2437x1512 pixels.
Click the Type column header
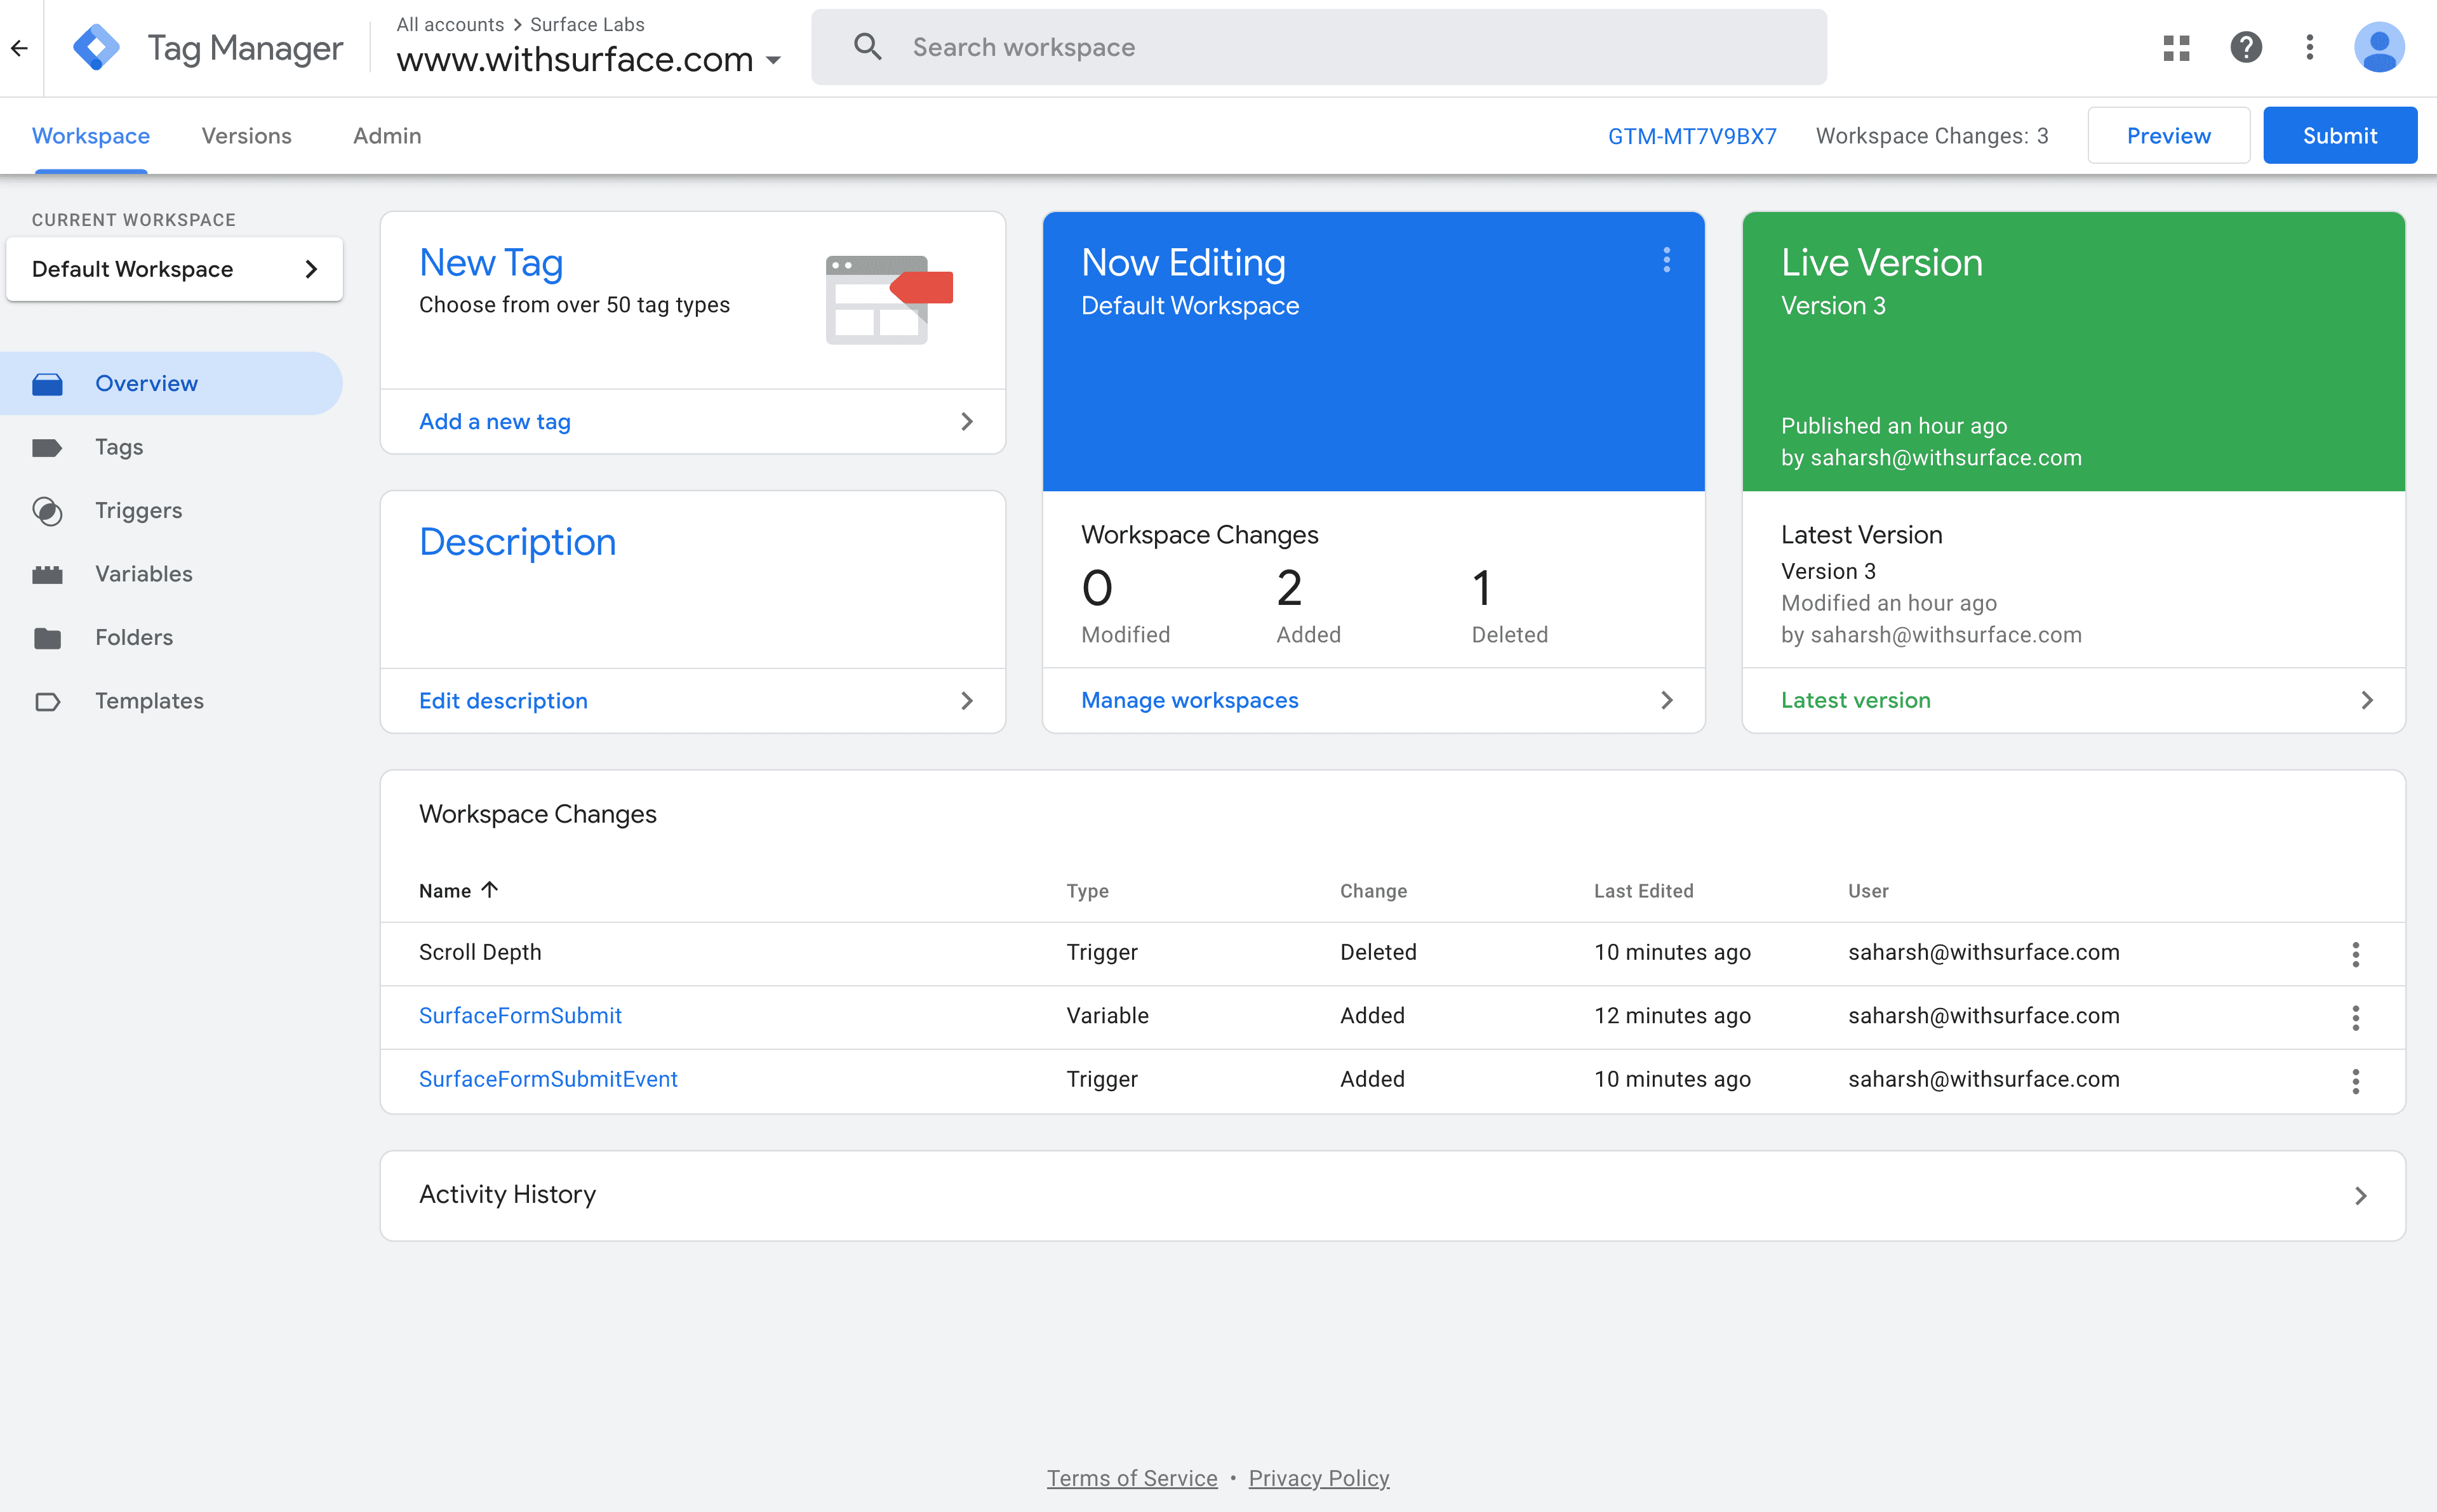pyautogui.click(x=1087, y=891)
